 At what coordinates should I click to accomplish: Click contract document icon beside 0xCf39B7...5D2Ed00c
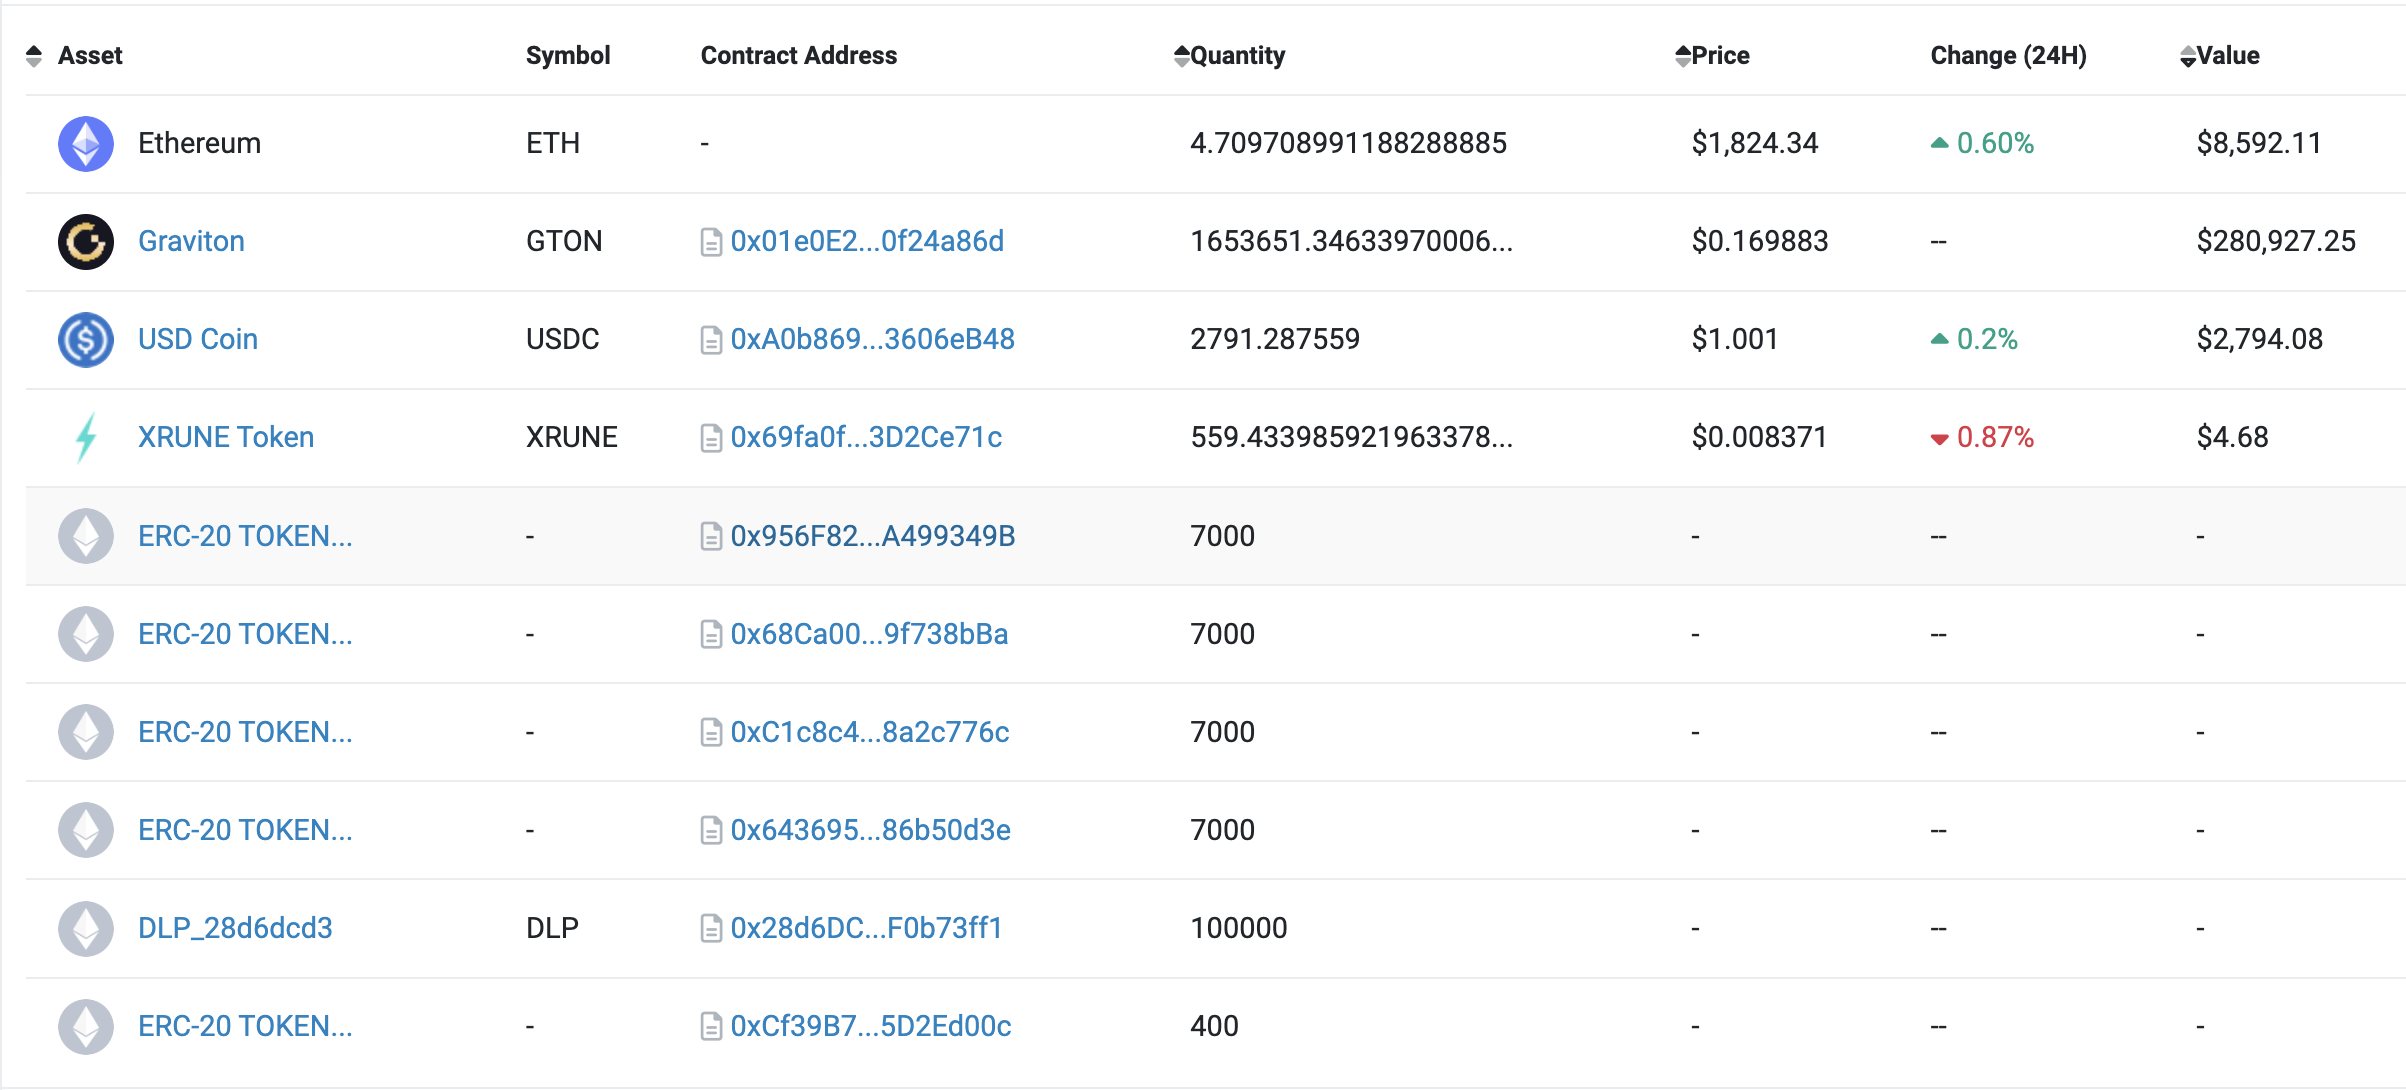click(x=711, y=1027)
